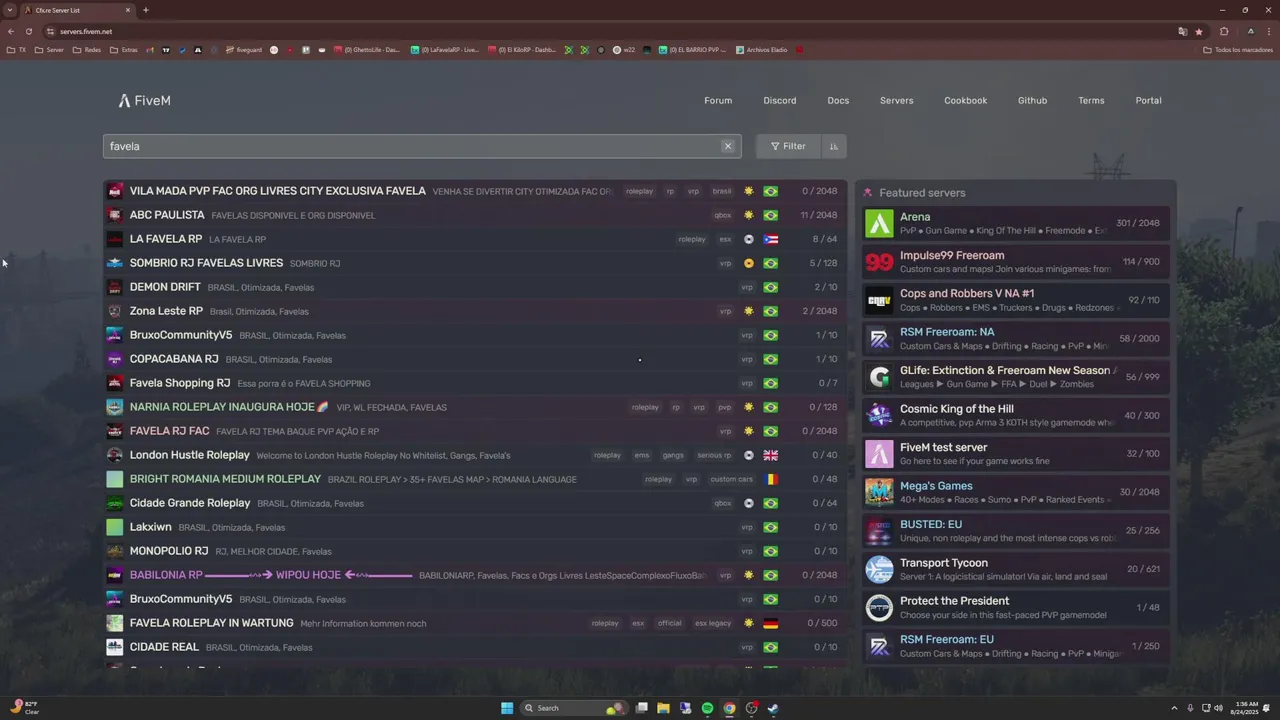Image resolution: width=1280 pixels, height=720 pixels.
Task: Open the Forum page
Action: pos(718,100)
